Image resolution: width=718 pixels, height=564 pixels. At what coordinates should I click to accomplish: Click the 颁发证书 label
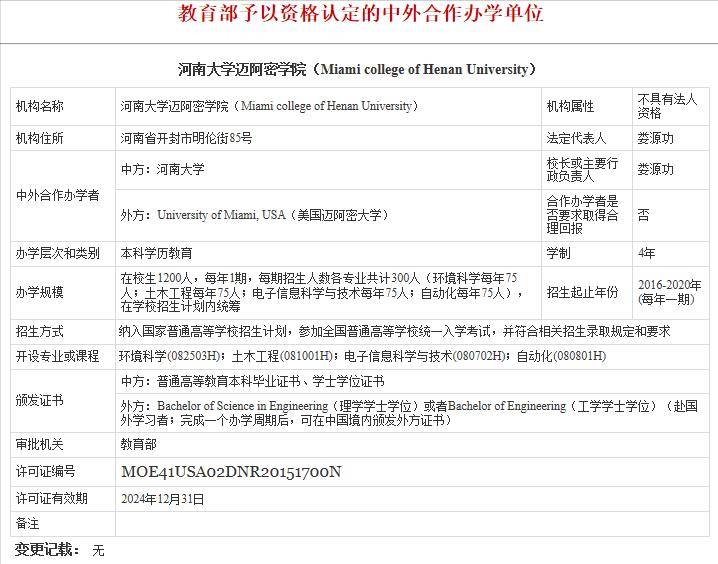(39, 401)
